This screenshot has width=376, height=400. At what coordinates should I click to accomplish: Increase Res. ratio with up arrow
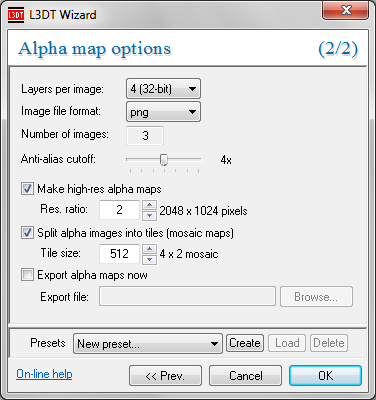149,205
